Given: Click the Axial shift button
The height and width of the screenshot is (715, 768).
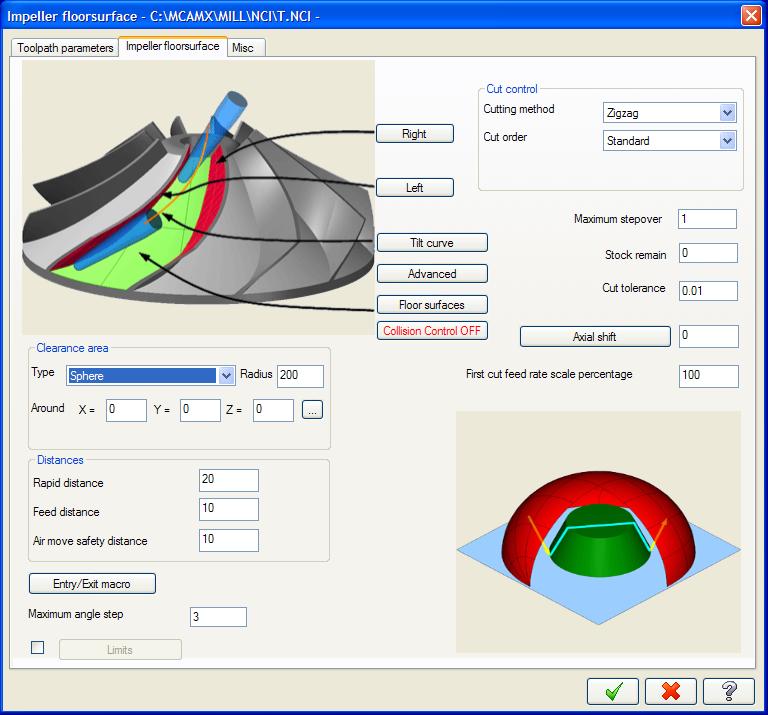Looking at the screenshot, I should [594, 337].
